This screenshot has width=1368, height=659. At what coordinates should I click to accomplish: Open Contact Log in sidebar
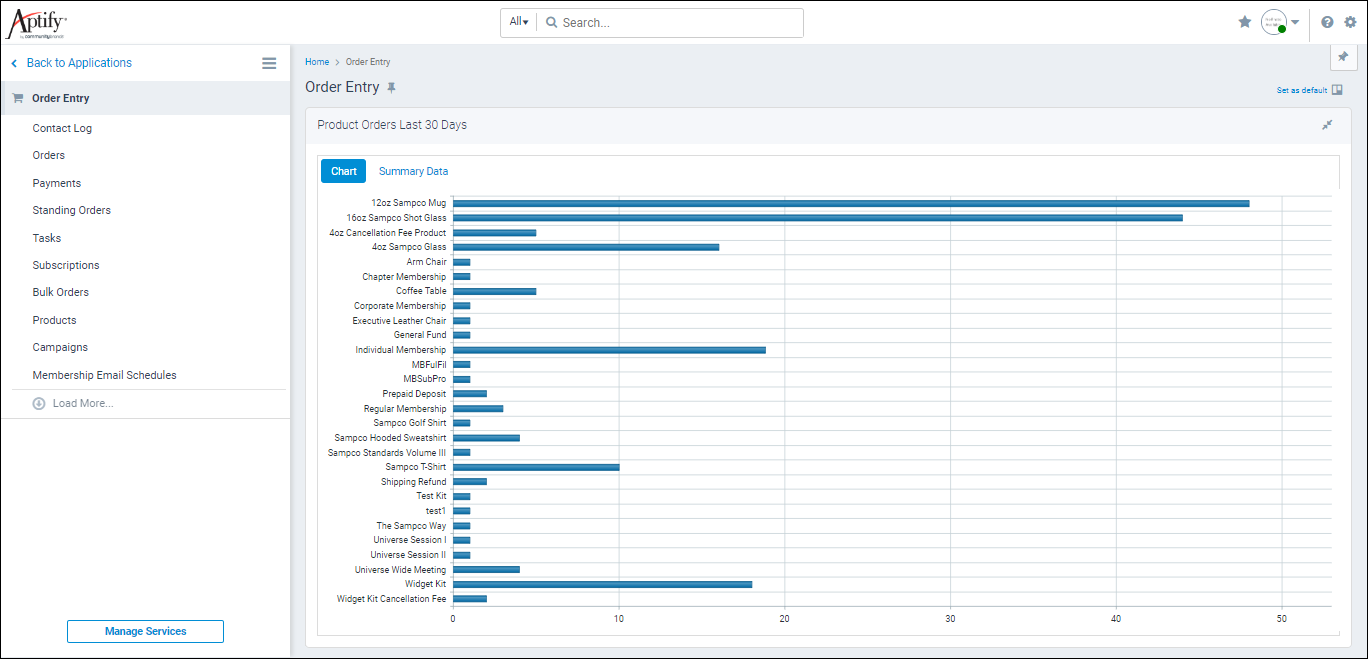tap(62, 128)
